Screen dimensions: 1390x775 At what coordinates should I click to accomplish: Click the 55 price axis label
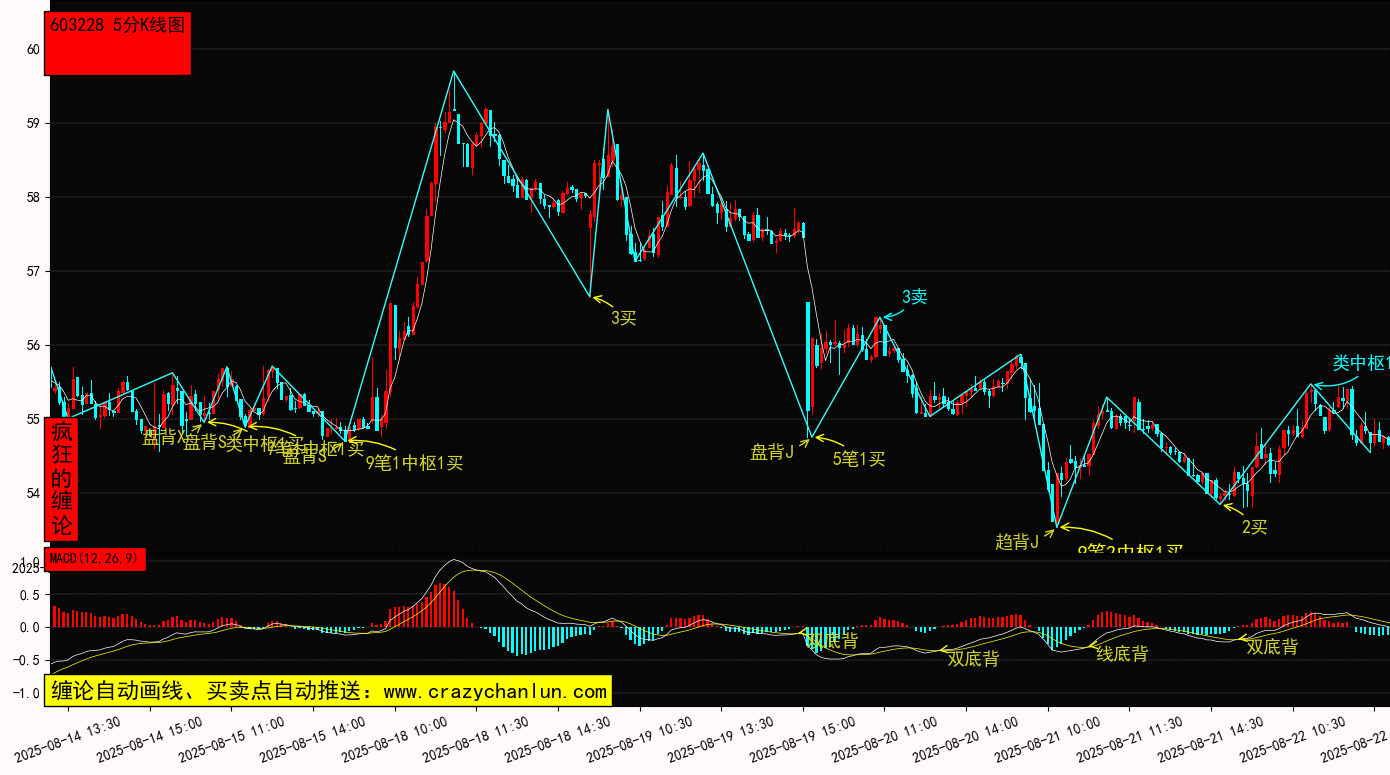(33, 419)
